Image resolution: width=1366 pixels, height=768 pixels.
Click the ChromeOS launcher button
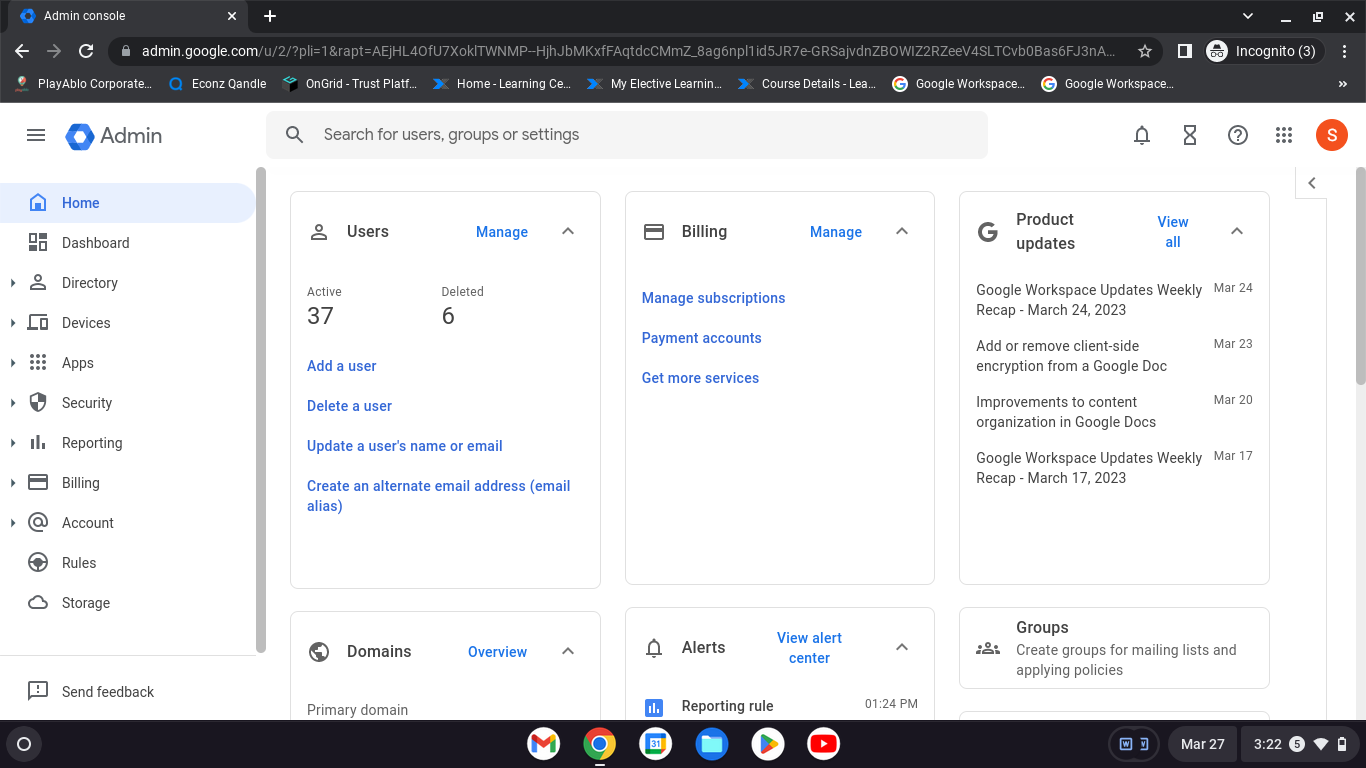[x=24, y=744]
